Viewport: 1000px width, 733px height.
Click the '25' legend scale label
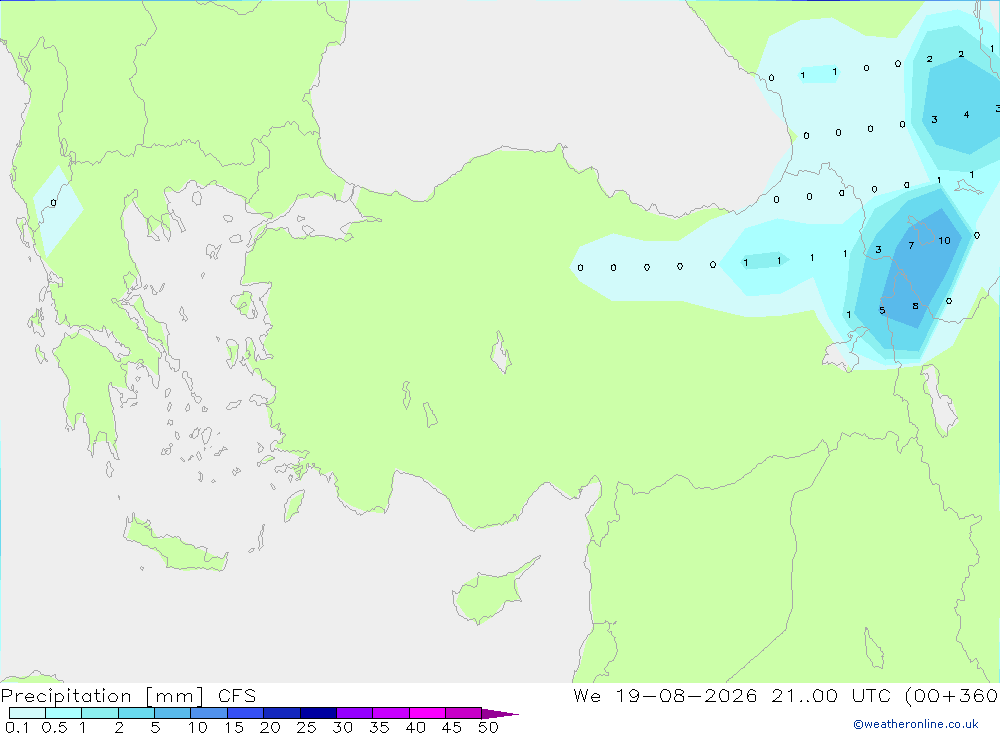pyautogui.click(x=307, y=727)
